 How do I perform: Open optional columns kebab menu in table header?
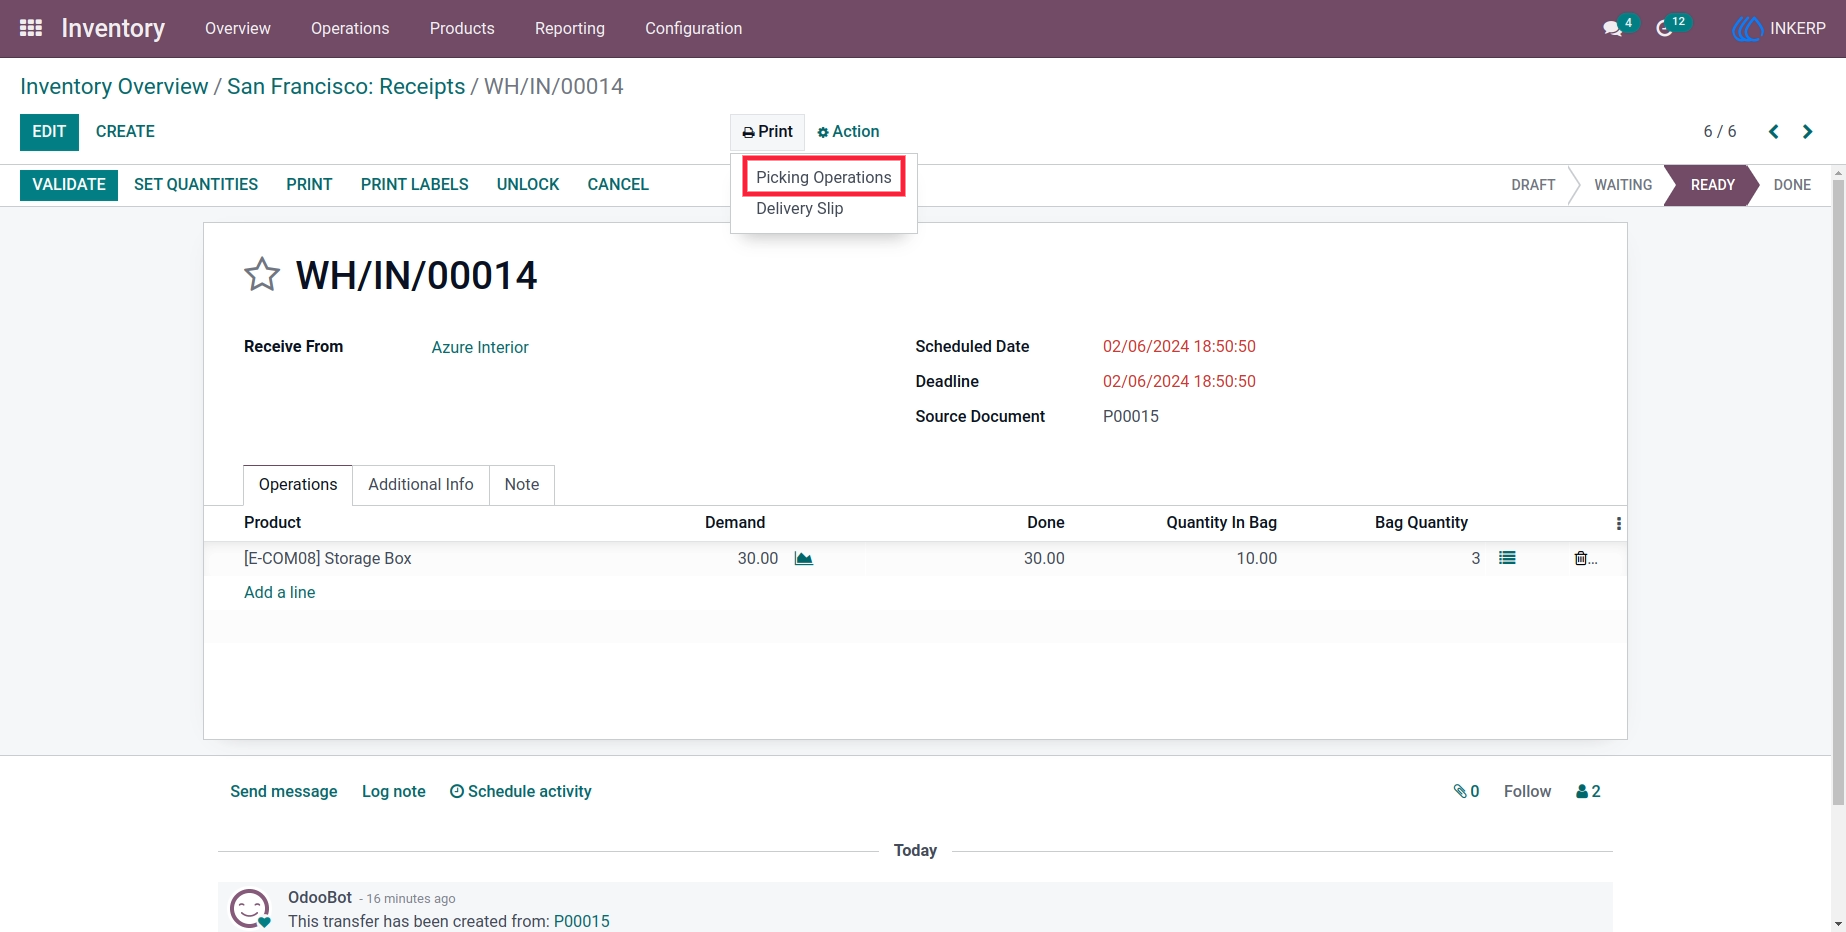(x=1618, y=523)
